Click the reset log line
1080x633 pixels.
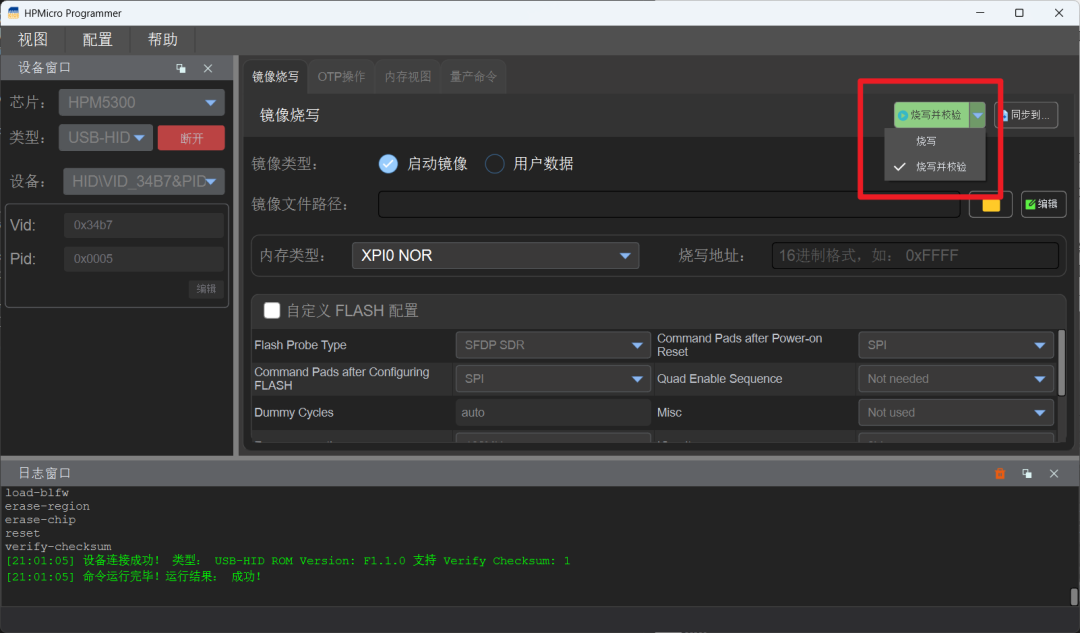click(23, 533)
